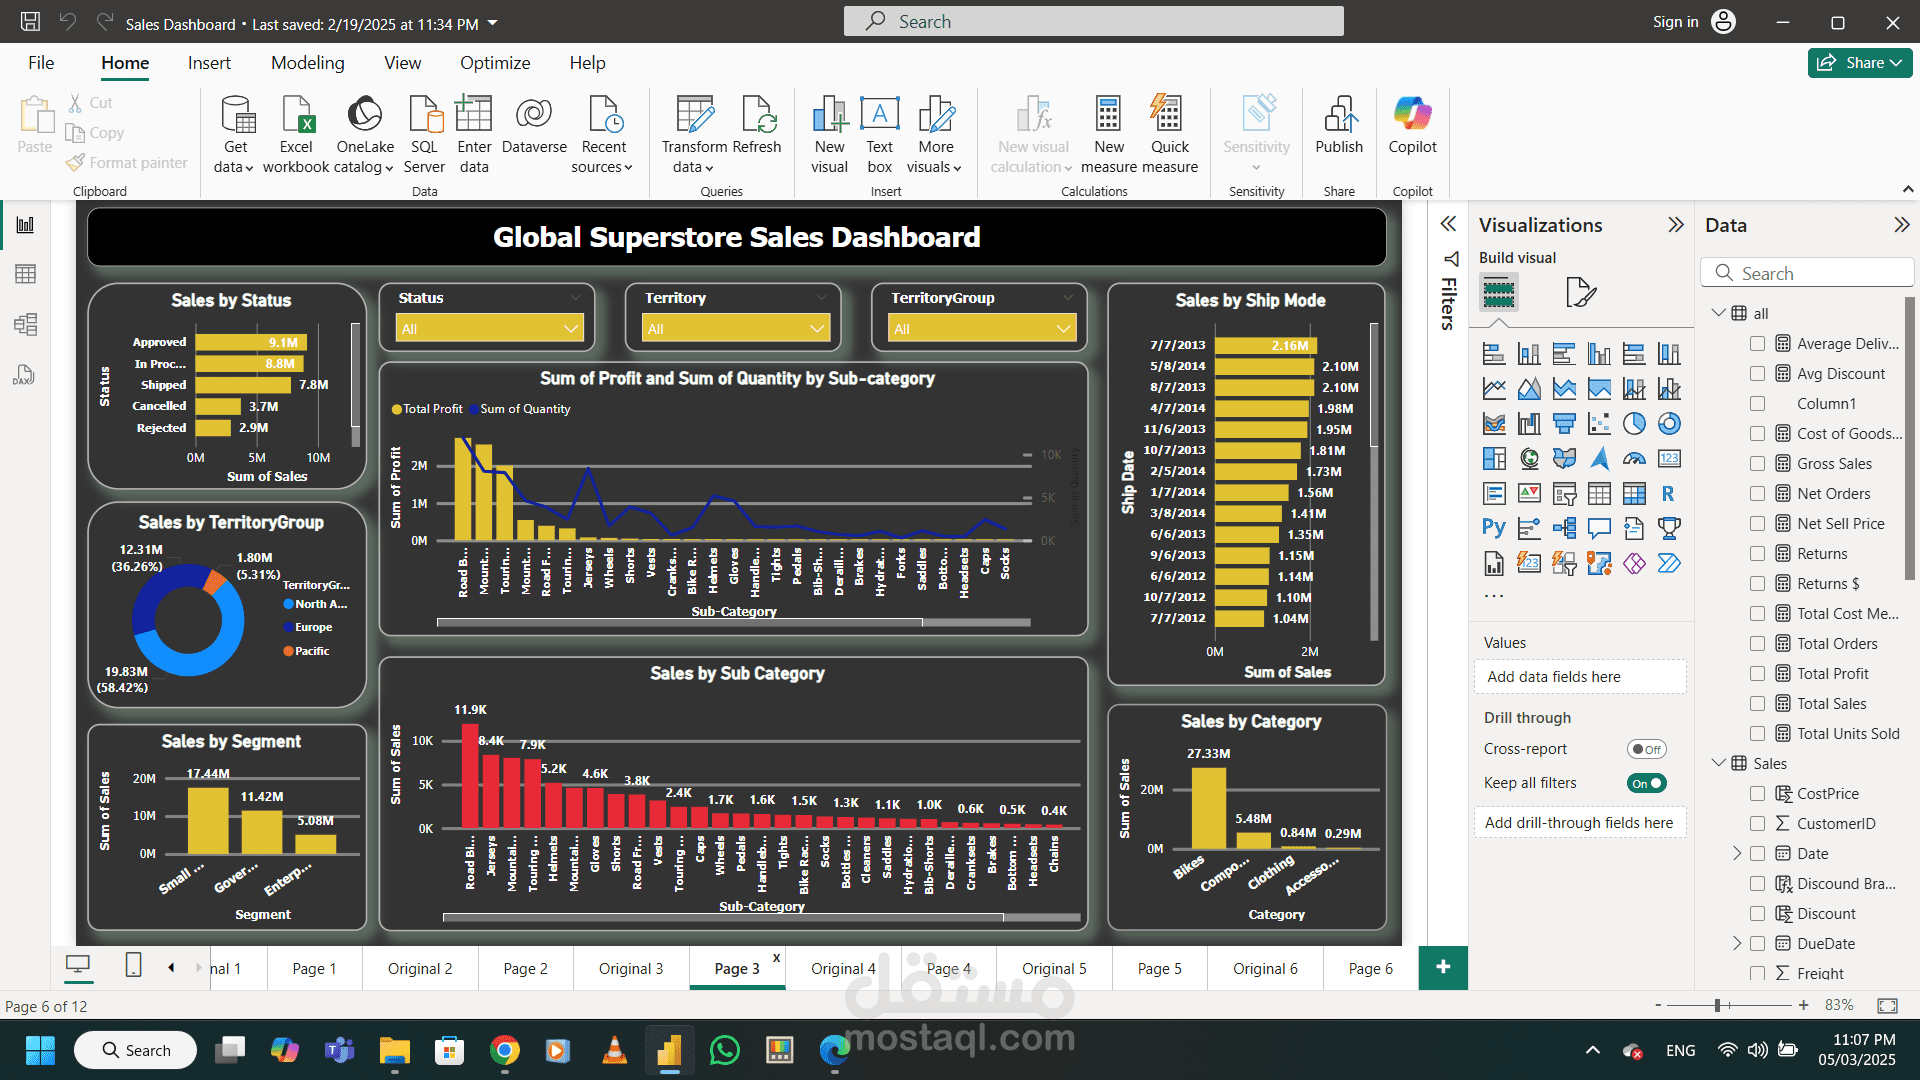Viewport: 1920px width, 1080px height.
Task: Open the Territory slicer dropdown
Action: (818, 329)
